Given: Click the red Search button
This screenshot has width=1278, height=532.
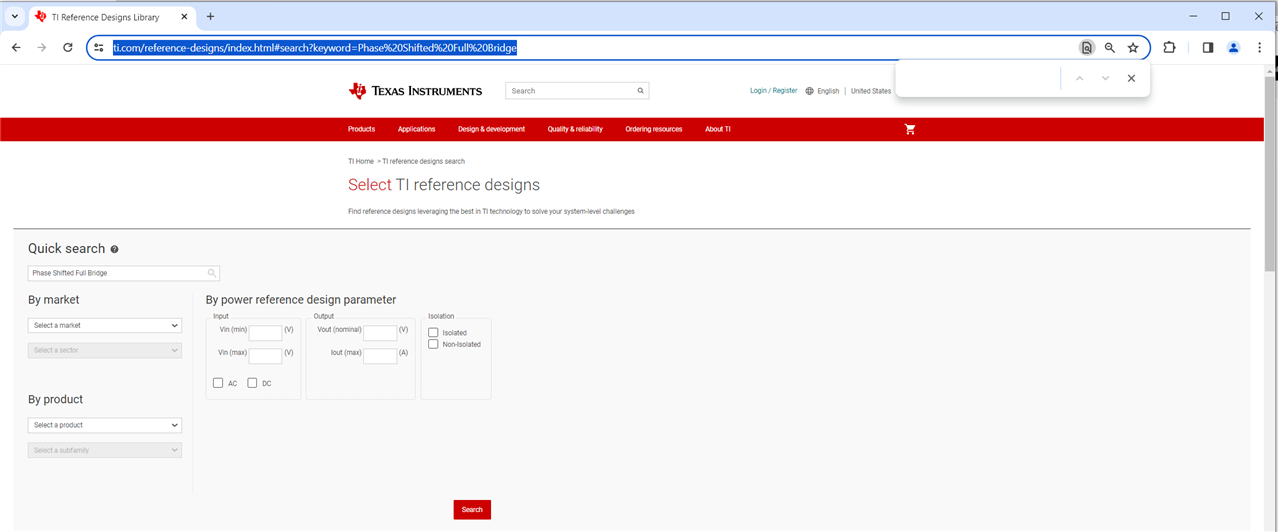Looking at the screenshot, I should tap(472, 510).
